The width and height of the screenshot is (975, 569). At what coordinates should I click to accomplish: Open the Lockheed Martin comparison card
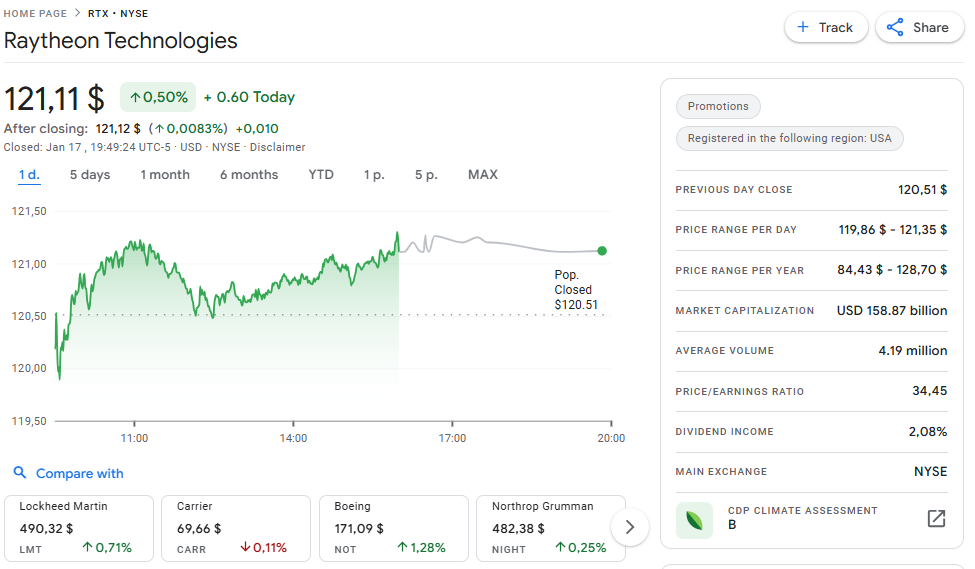point(79,528)
